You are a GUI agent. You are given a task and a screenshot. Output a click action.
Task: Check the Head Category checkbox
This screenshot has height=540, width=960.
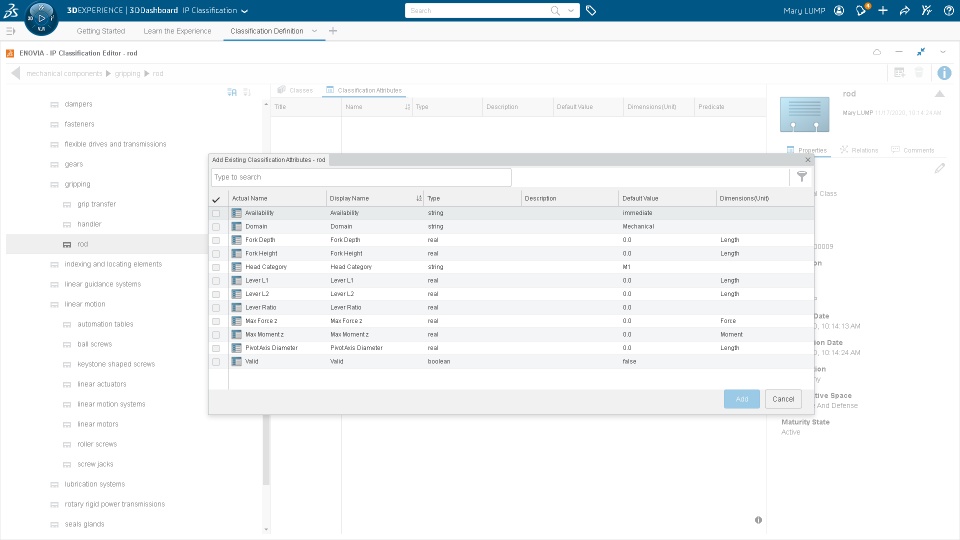click(216, 267)
